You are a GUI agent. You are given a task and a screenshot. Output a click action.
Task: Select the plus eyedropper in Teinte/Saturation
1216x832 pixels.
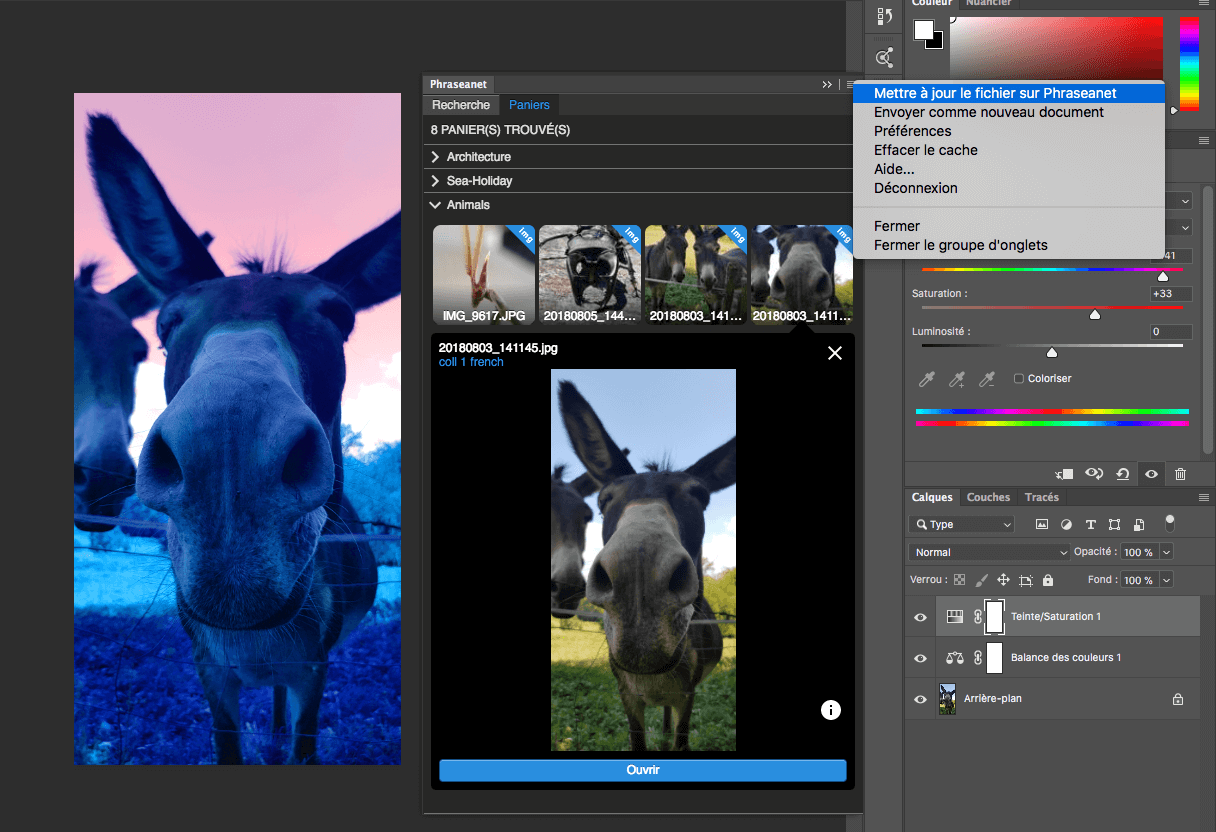tap(957, 379)
